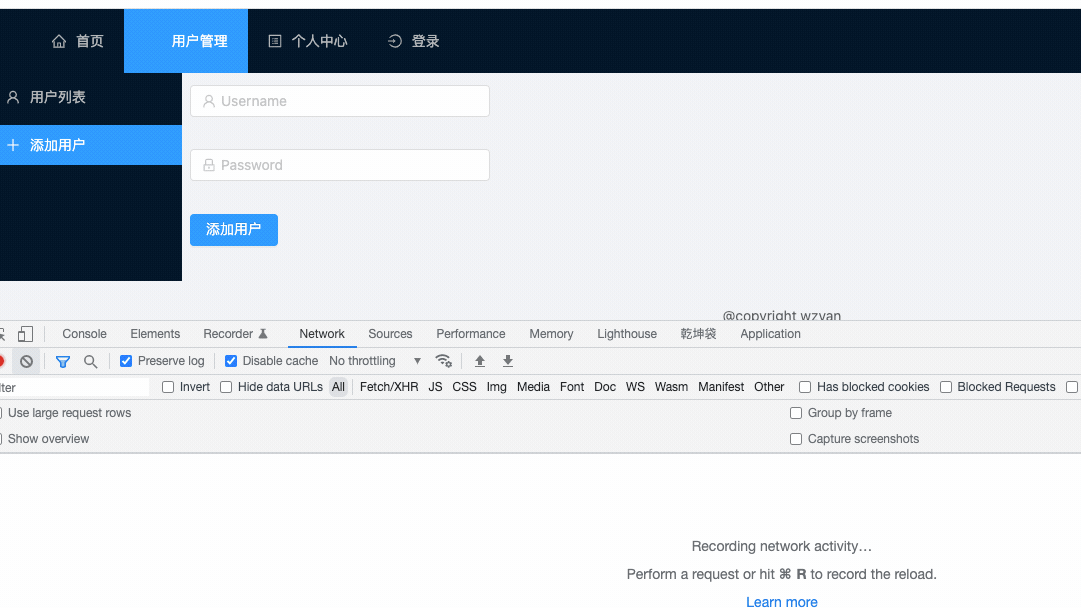Click the Import HAR upload arrow icon
Viewport: 1081px width, 608px height.
480,361
